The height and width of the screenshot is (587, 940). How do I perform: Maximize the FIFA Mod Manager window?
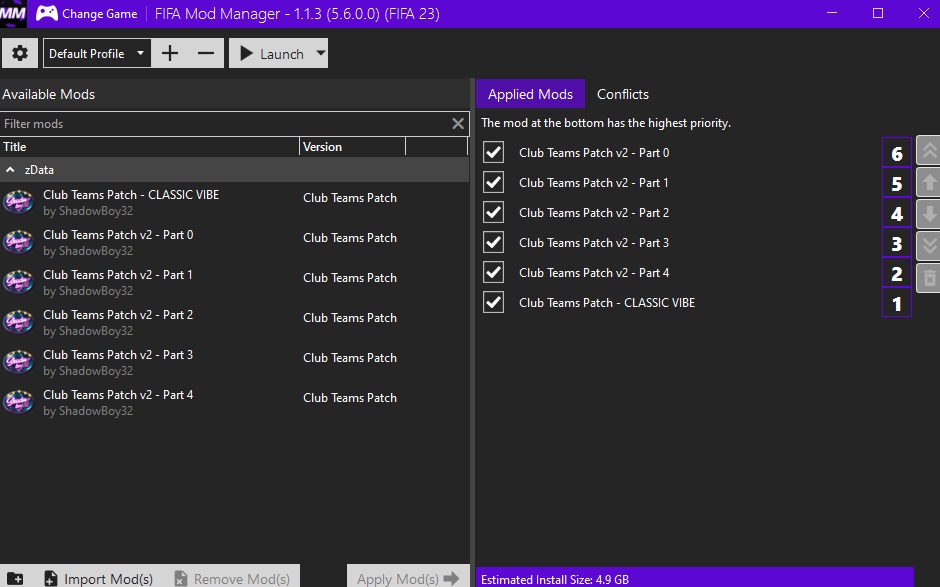pyautogui.click(x=878, y=13)
